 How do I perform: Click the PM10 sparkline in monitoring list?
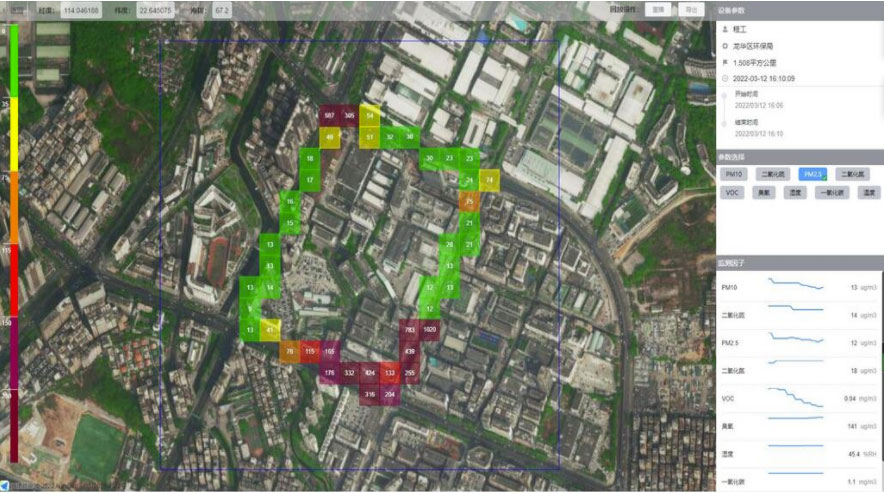pyautogui.click(x=795, y=286)
